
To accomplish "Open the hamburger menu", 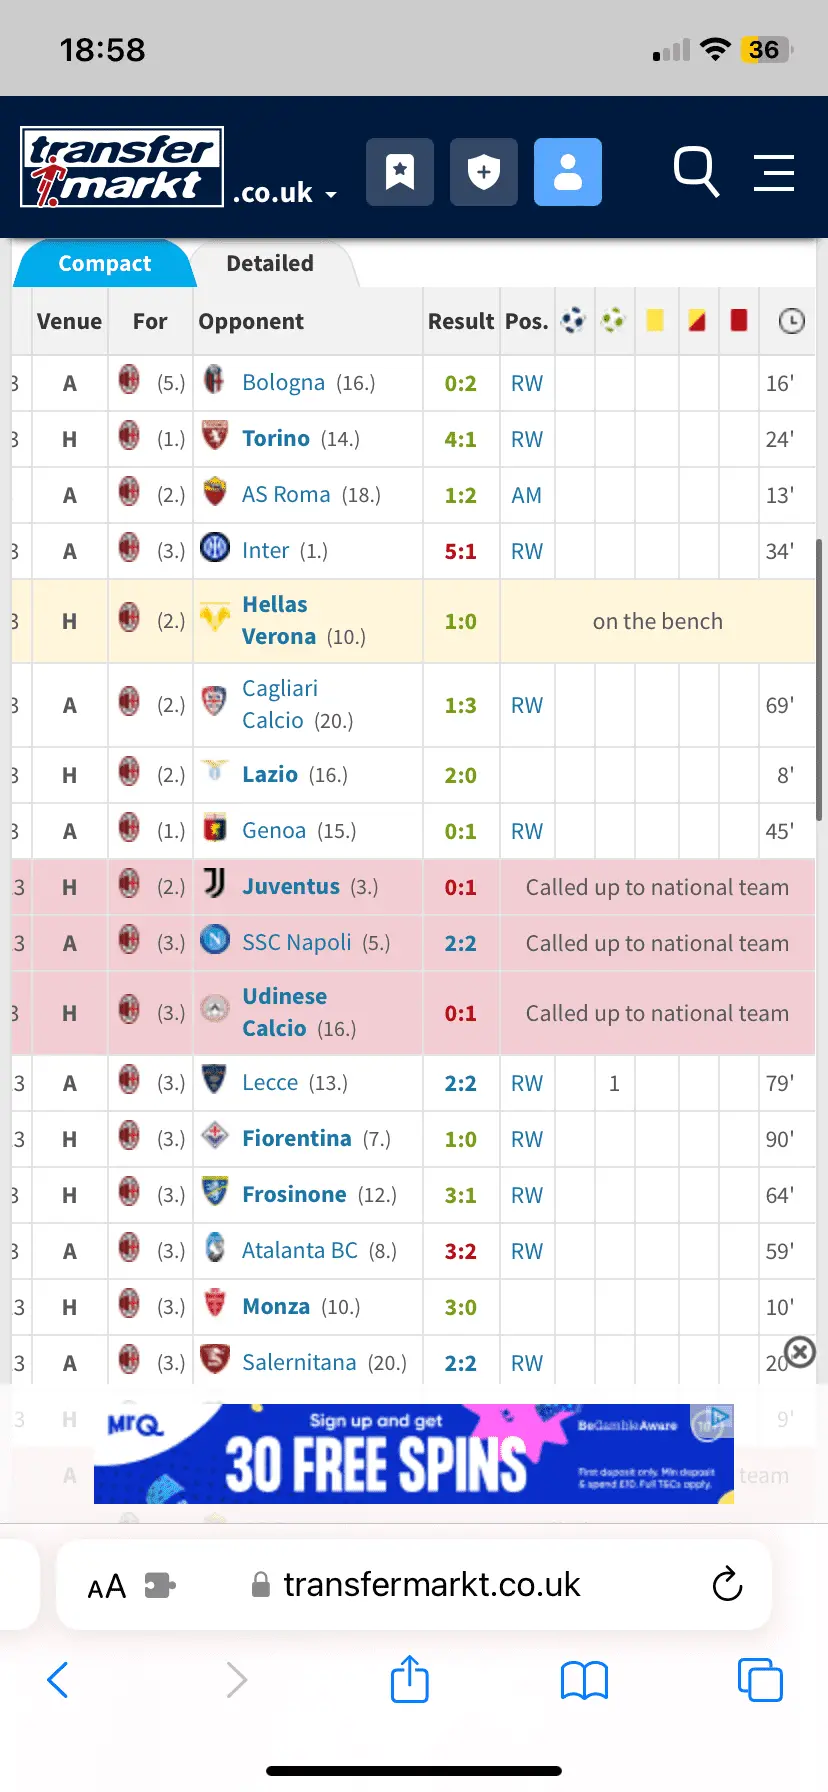I will 774,172.
